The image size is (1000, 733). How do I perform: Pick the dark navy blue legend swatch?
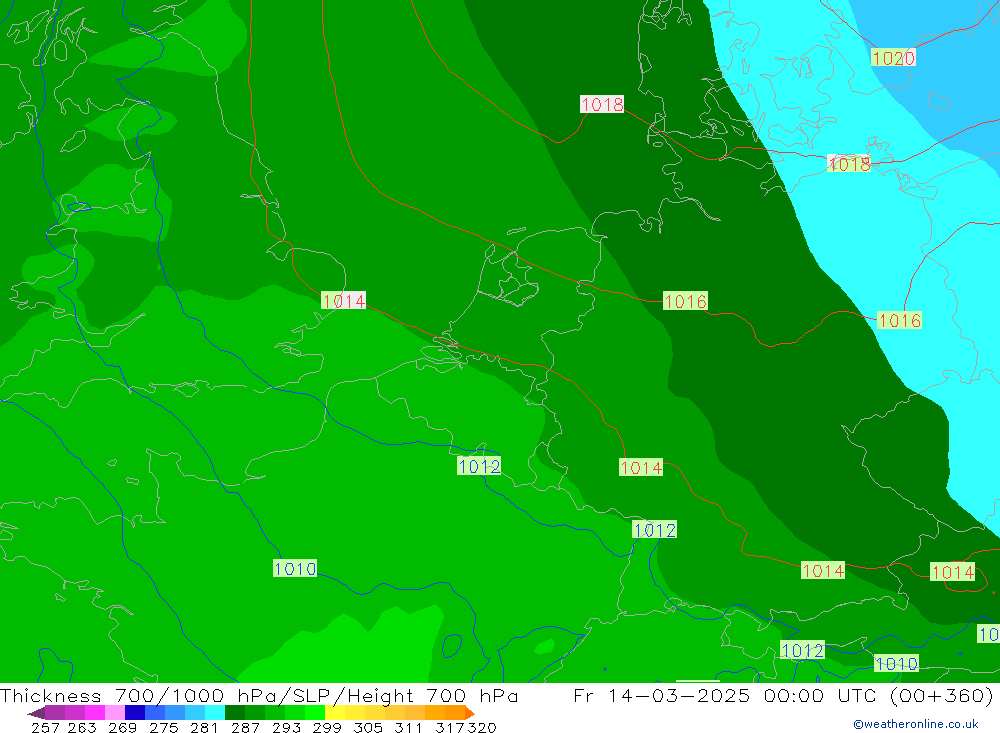[135, 713]
